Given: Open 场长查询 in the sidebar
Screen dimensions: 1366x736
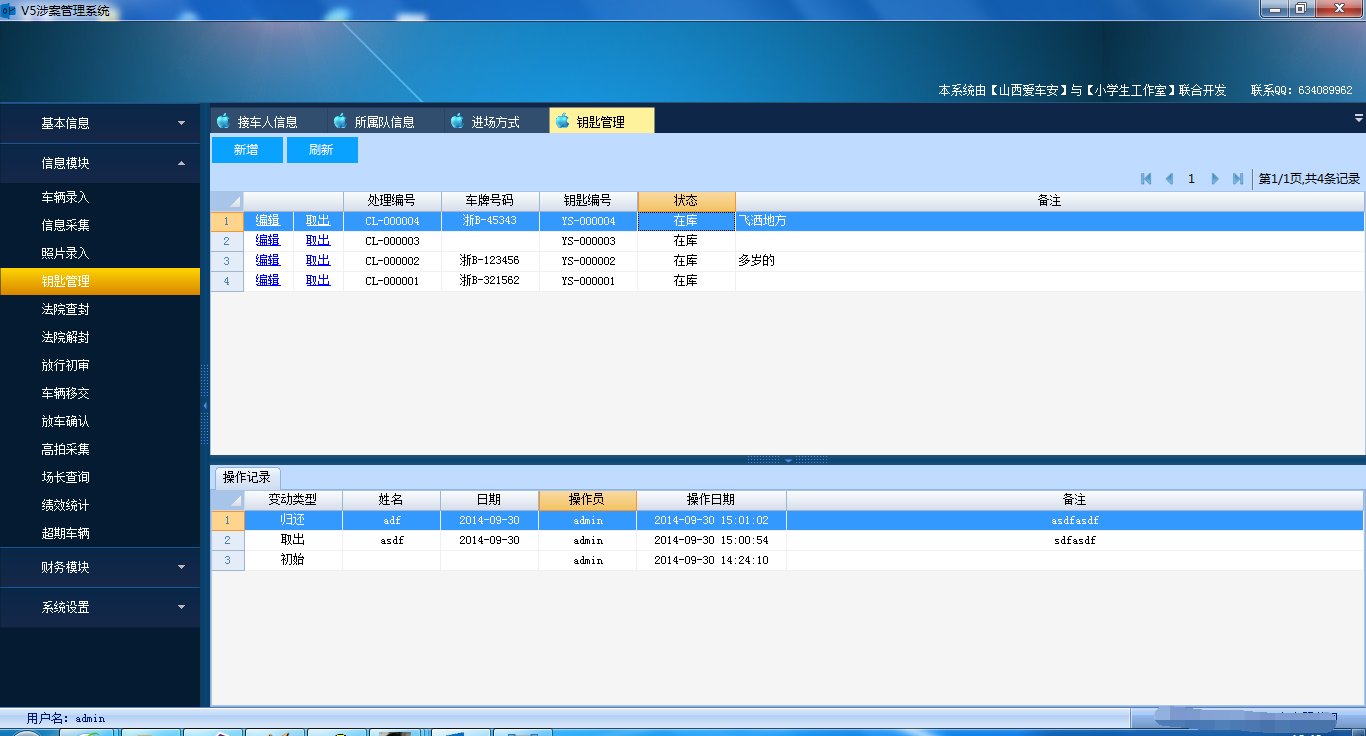Looking at the screenshot, I should point(100,477).
